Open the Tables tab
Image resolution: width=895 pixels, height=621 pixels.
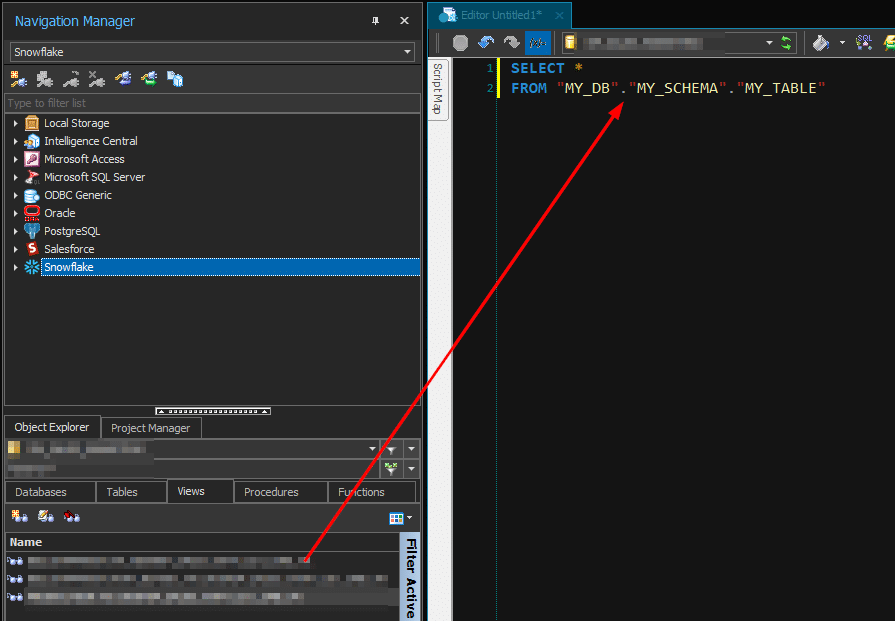pyautogui.click(x=131, y=492)
